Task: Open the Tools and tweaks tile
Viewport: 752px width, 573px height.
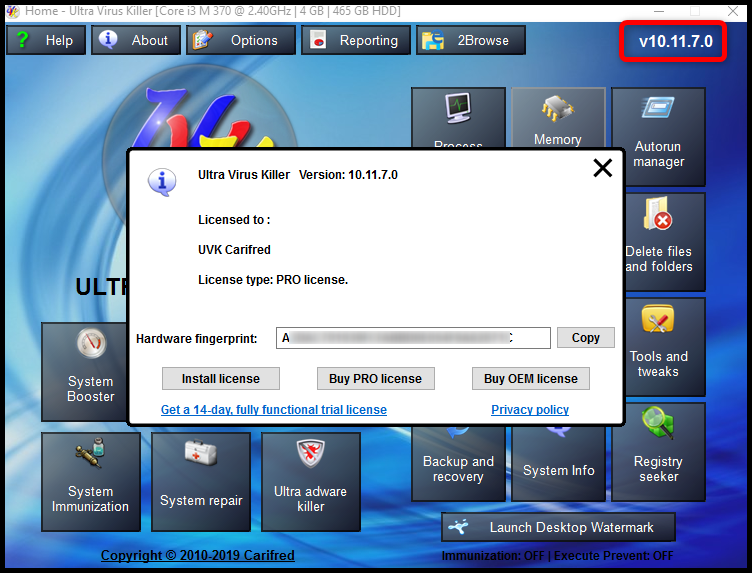Action: [x=665, y=347]
